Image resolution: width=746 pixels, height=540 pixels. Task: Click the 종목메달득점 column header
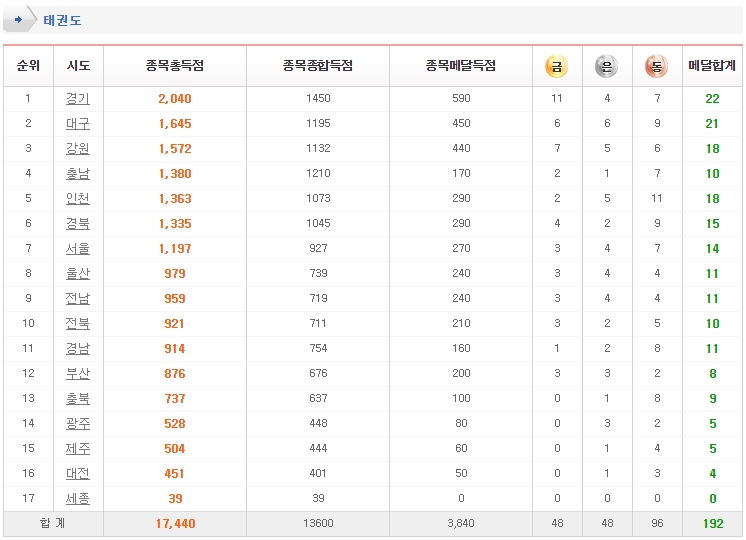461,65
